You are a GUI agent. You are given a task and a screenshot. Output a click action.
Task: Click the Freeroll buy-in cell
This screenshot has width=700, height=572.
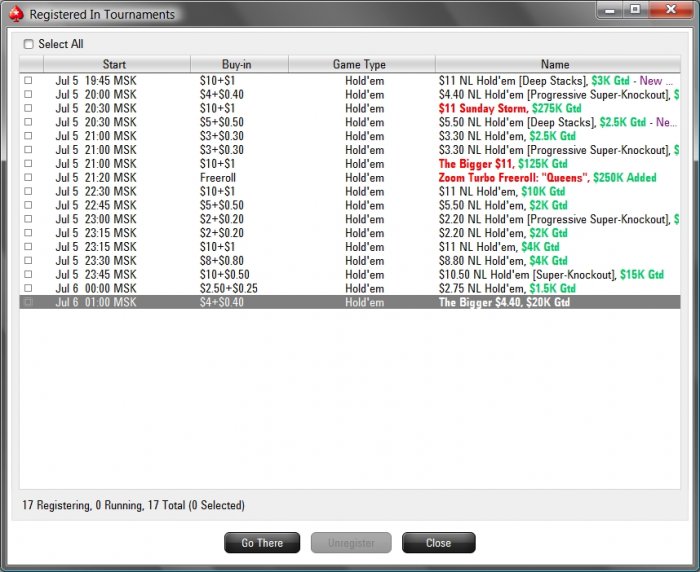click(x=217, y=177)
